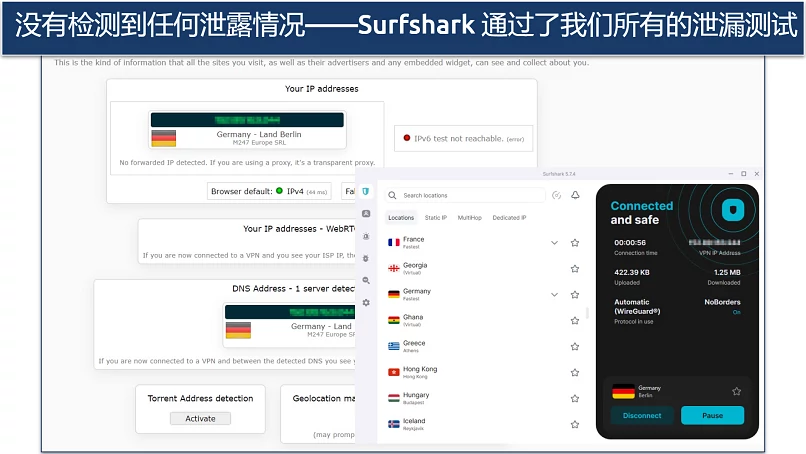Click the 422.39 KB uploaded value

[632, 273]
